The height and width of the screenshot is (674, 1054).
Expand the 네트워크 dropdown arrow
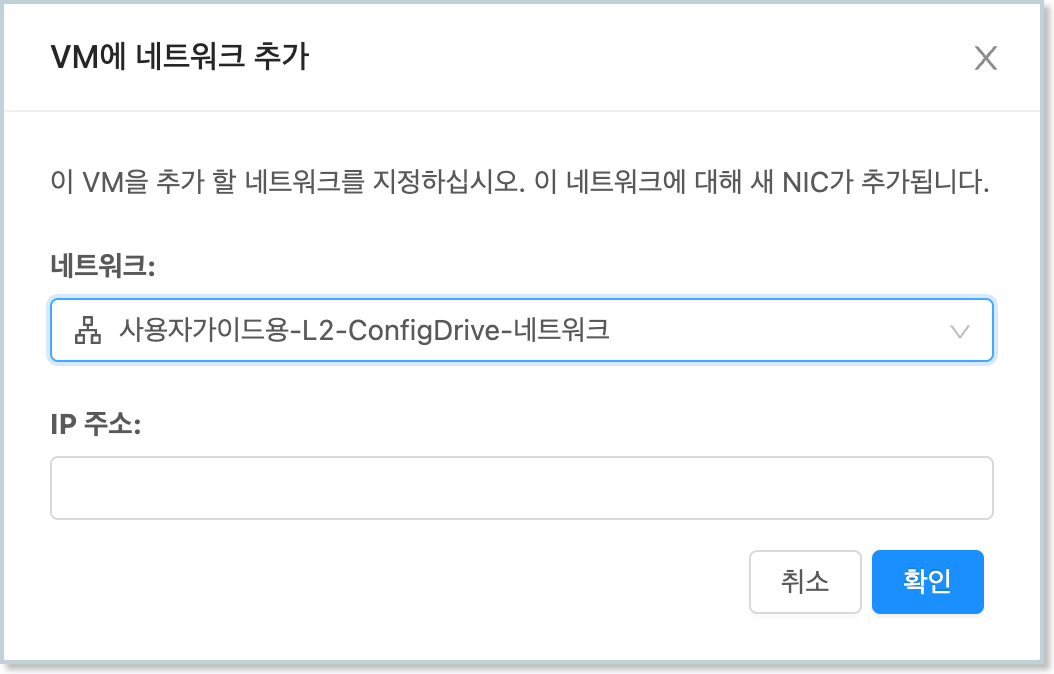960,331
